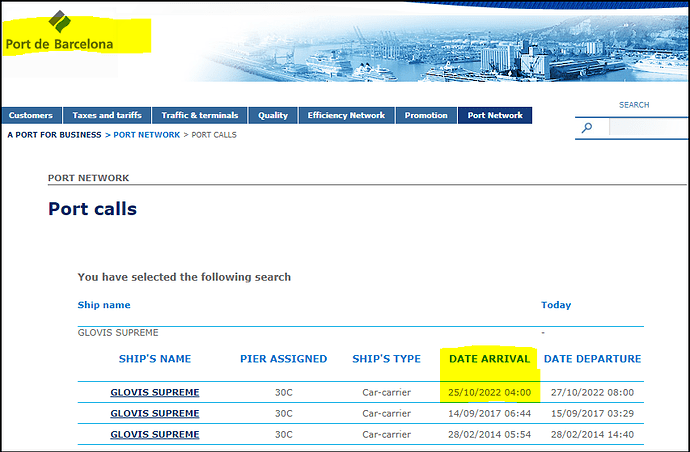Select departure date 27/10/2022 08:00
Image resolution: width=690 pixels, height=452 pixels.
tap(592, 392)
